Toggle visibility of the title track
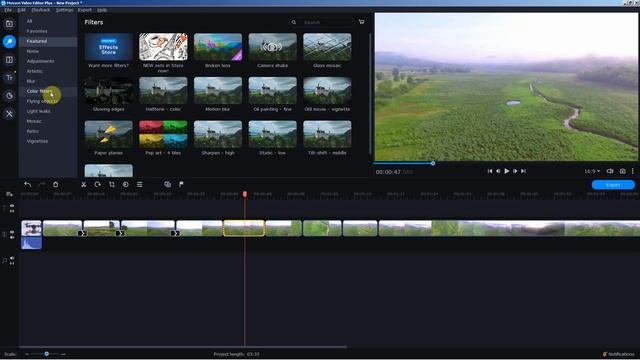 (x=12, y=206)
